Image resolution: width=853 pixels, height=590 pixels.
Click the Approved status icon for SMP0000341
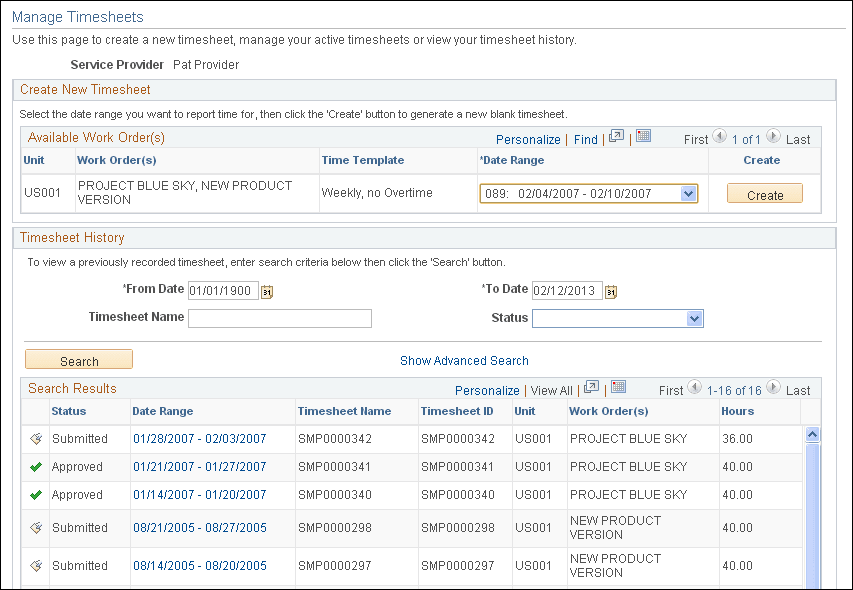coord(35,466)
